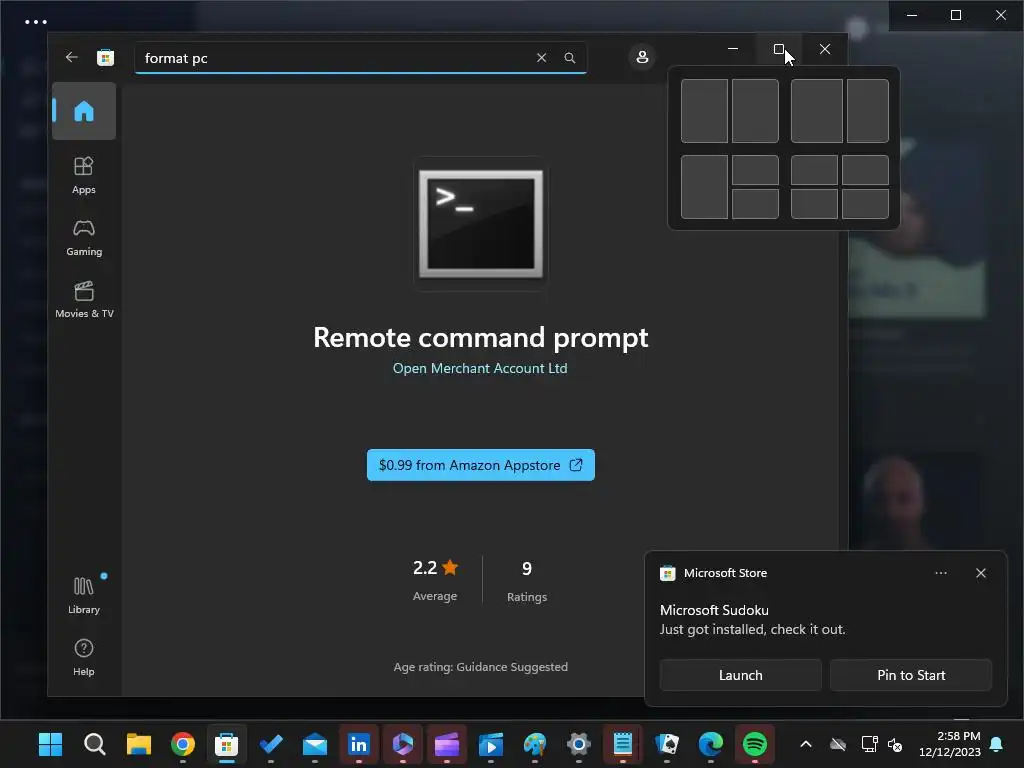Open Open Merchant Account Ltd publisher link
Viewport: 1024px width, 768px height.
pyautogui.click(x=480, y=368)
